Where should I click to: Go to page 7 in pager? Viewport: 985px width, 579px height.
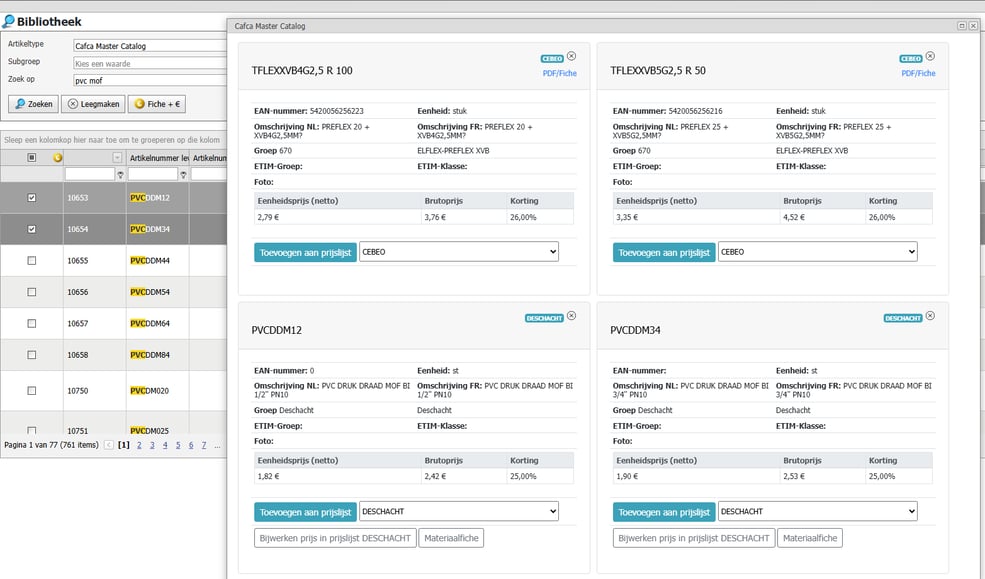pos(204,445)
